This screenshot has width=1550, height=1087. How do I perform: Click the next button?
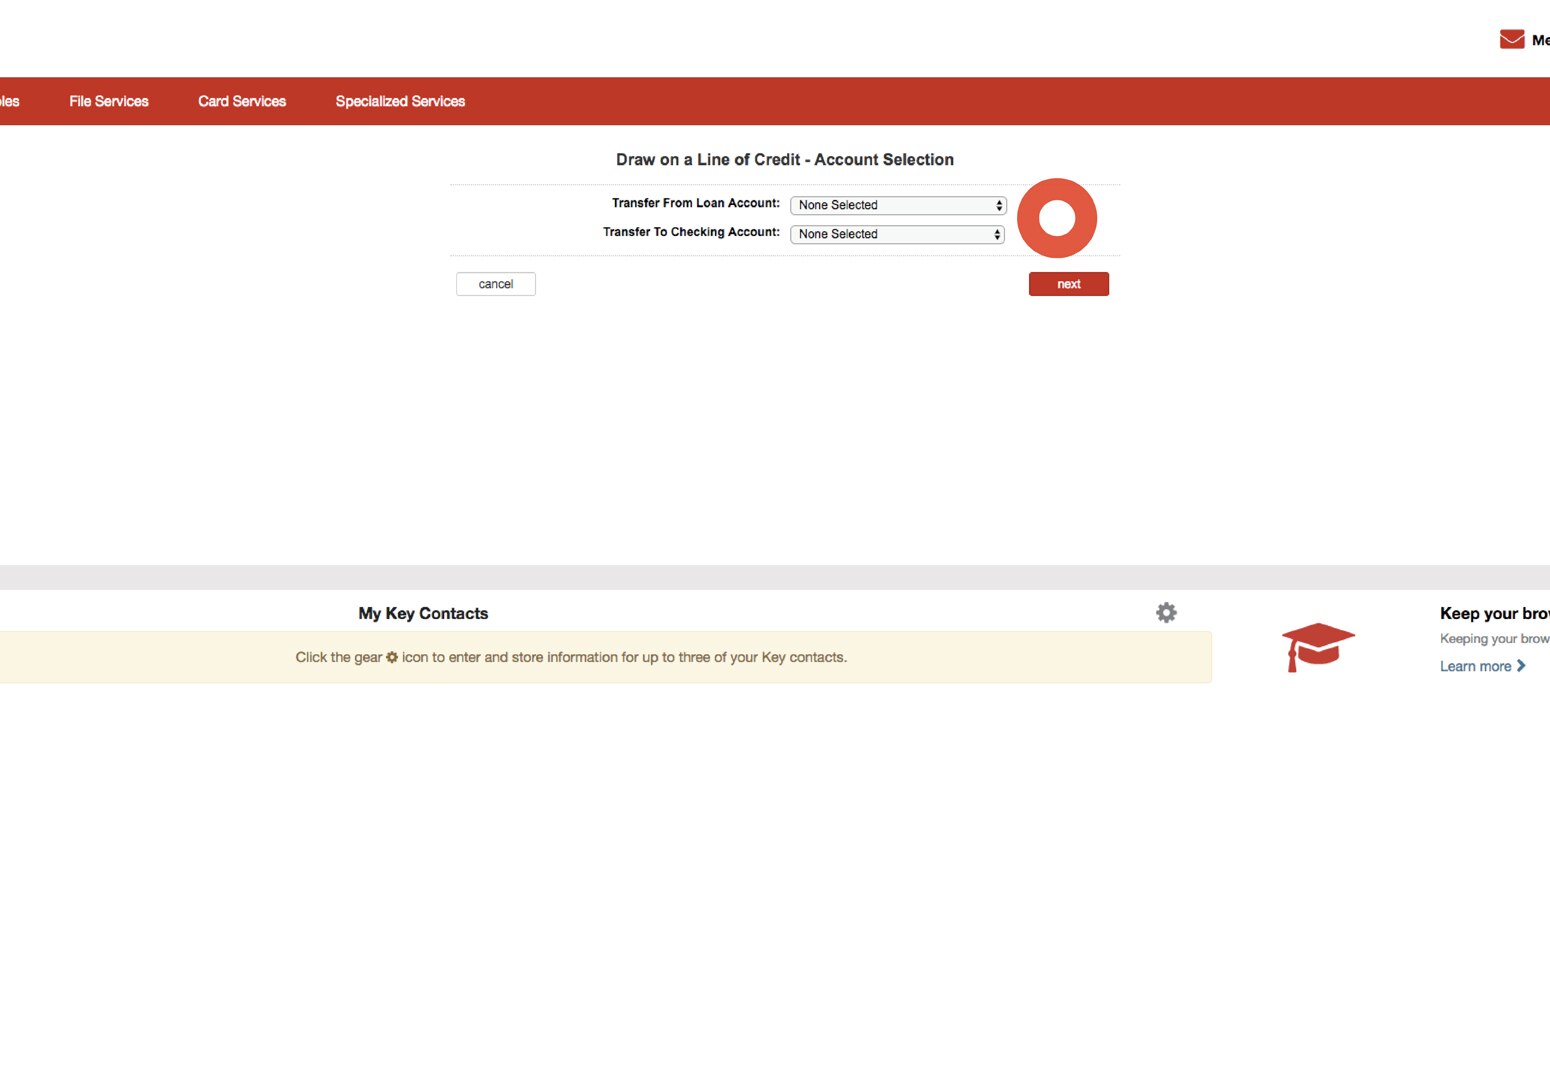point(1068,284)
